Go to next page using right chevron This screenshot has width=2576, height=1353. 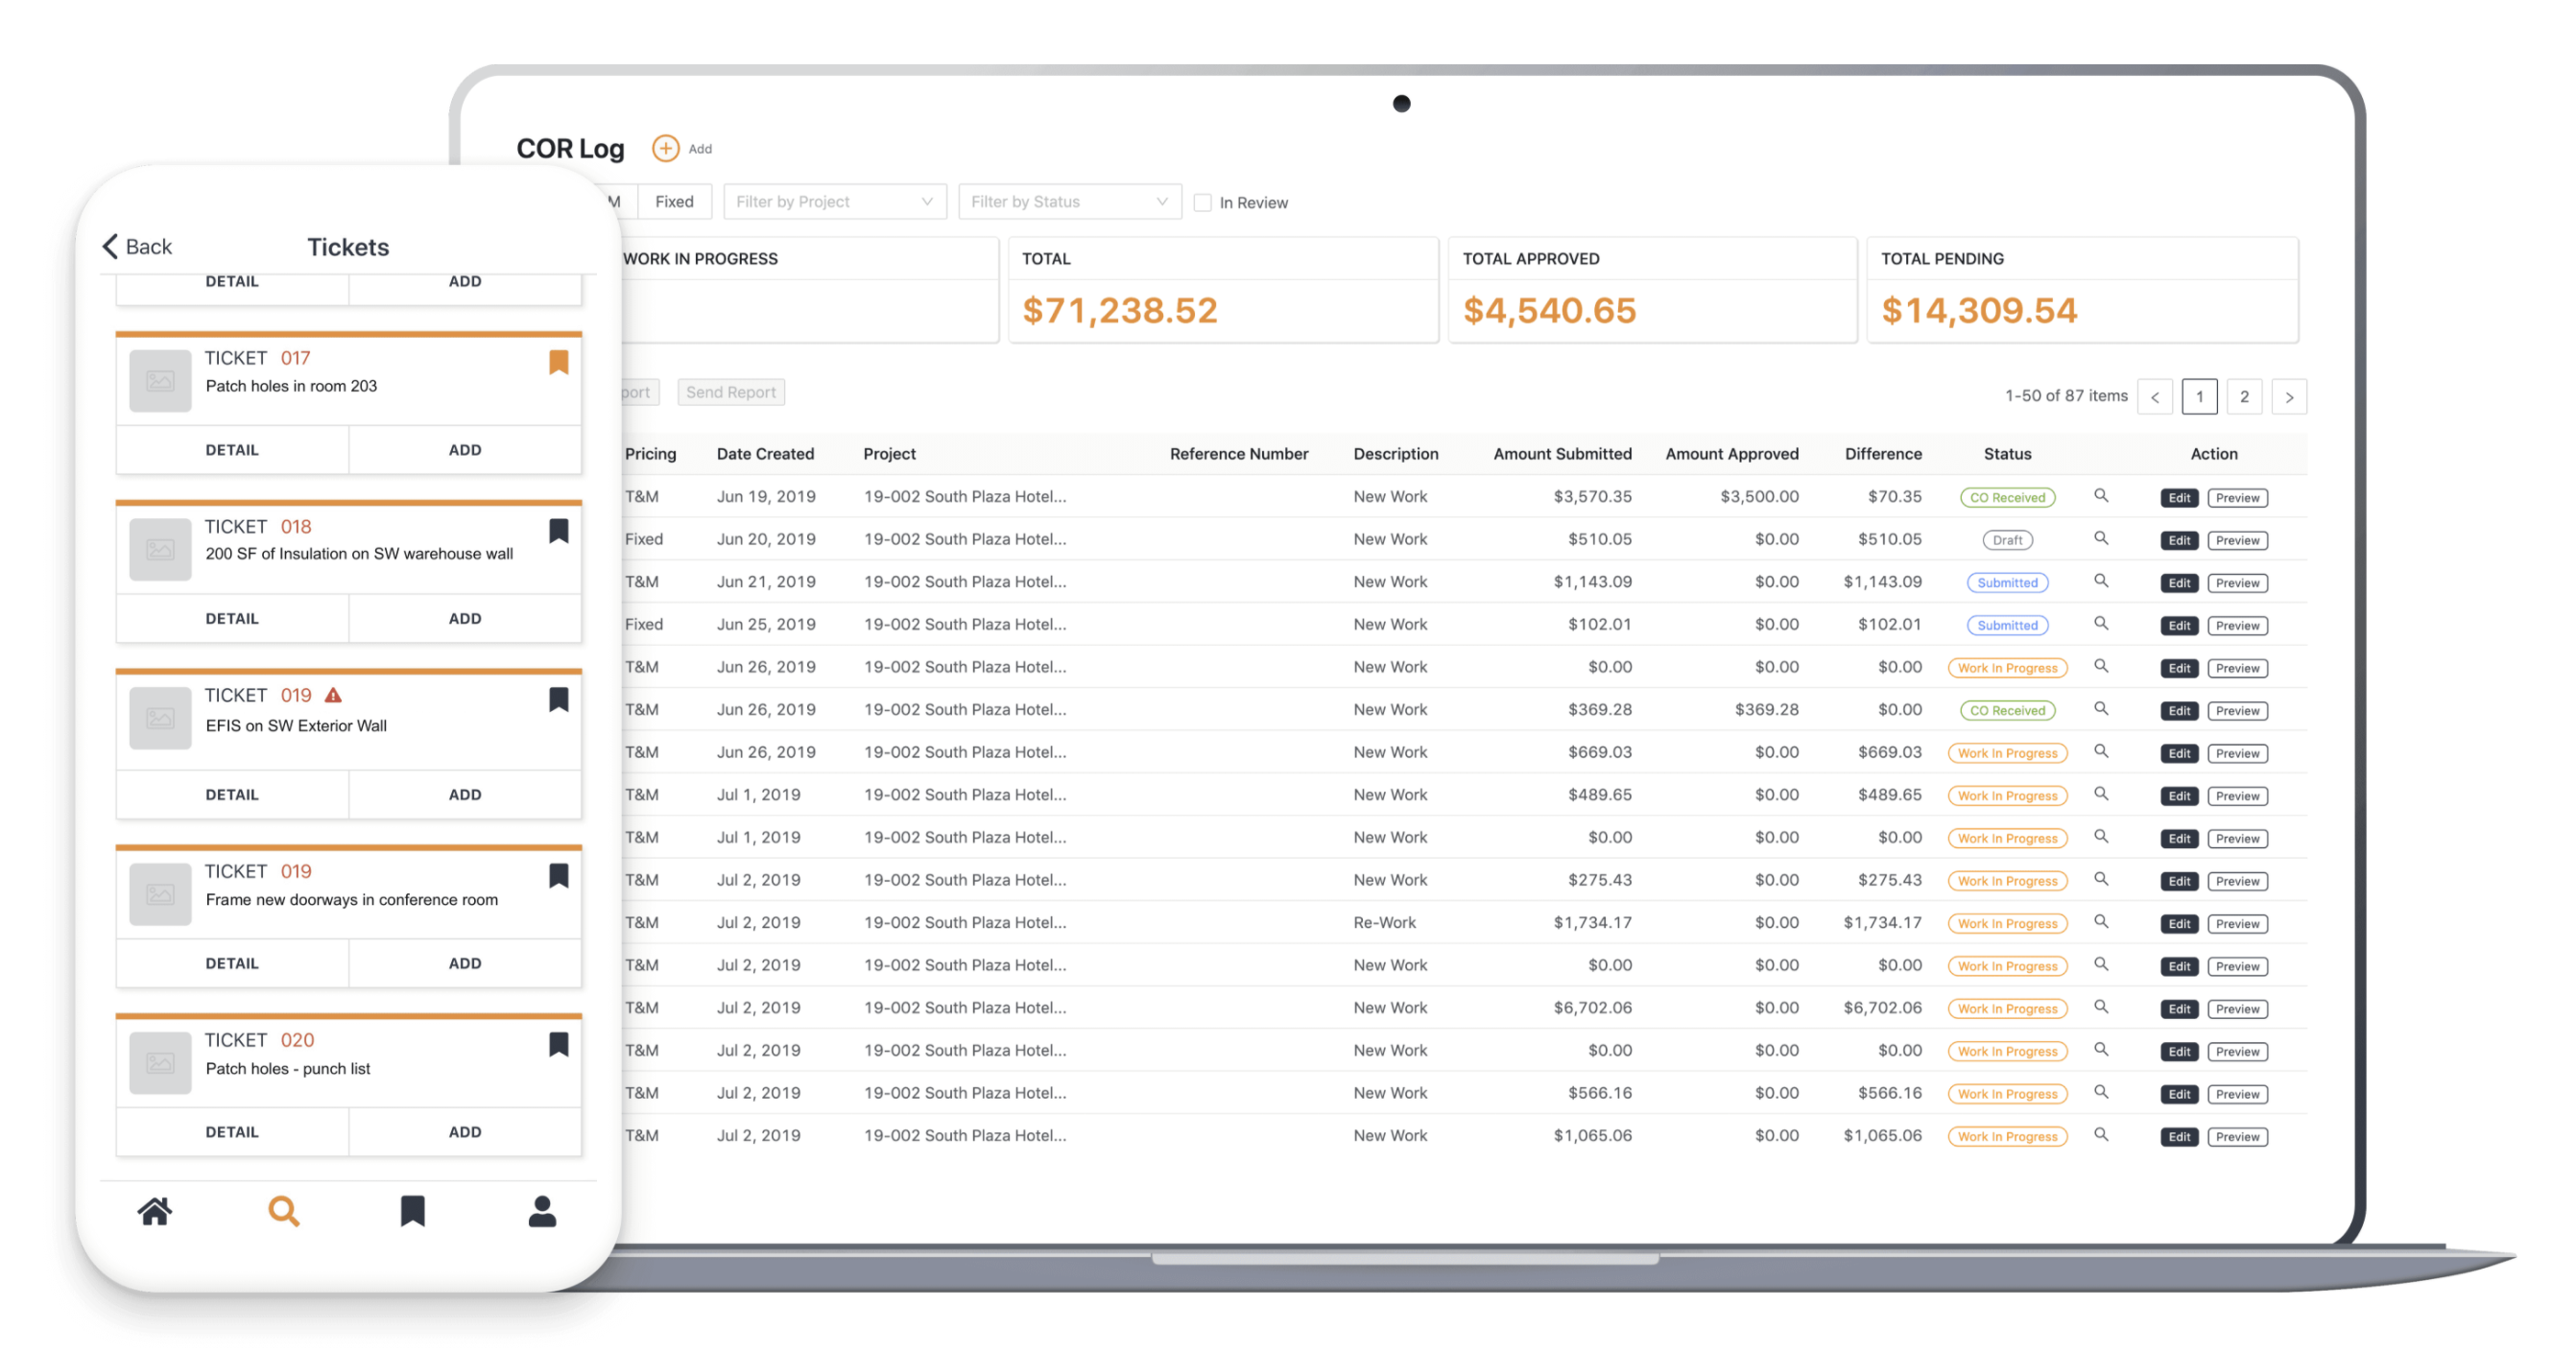tap(2288, 397)
